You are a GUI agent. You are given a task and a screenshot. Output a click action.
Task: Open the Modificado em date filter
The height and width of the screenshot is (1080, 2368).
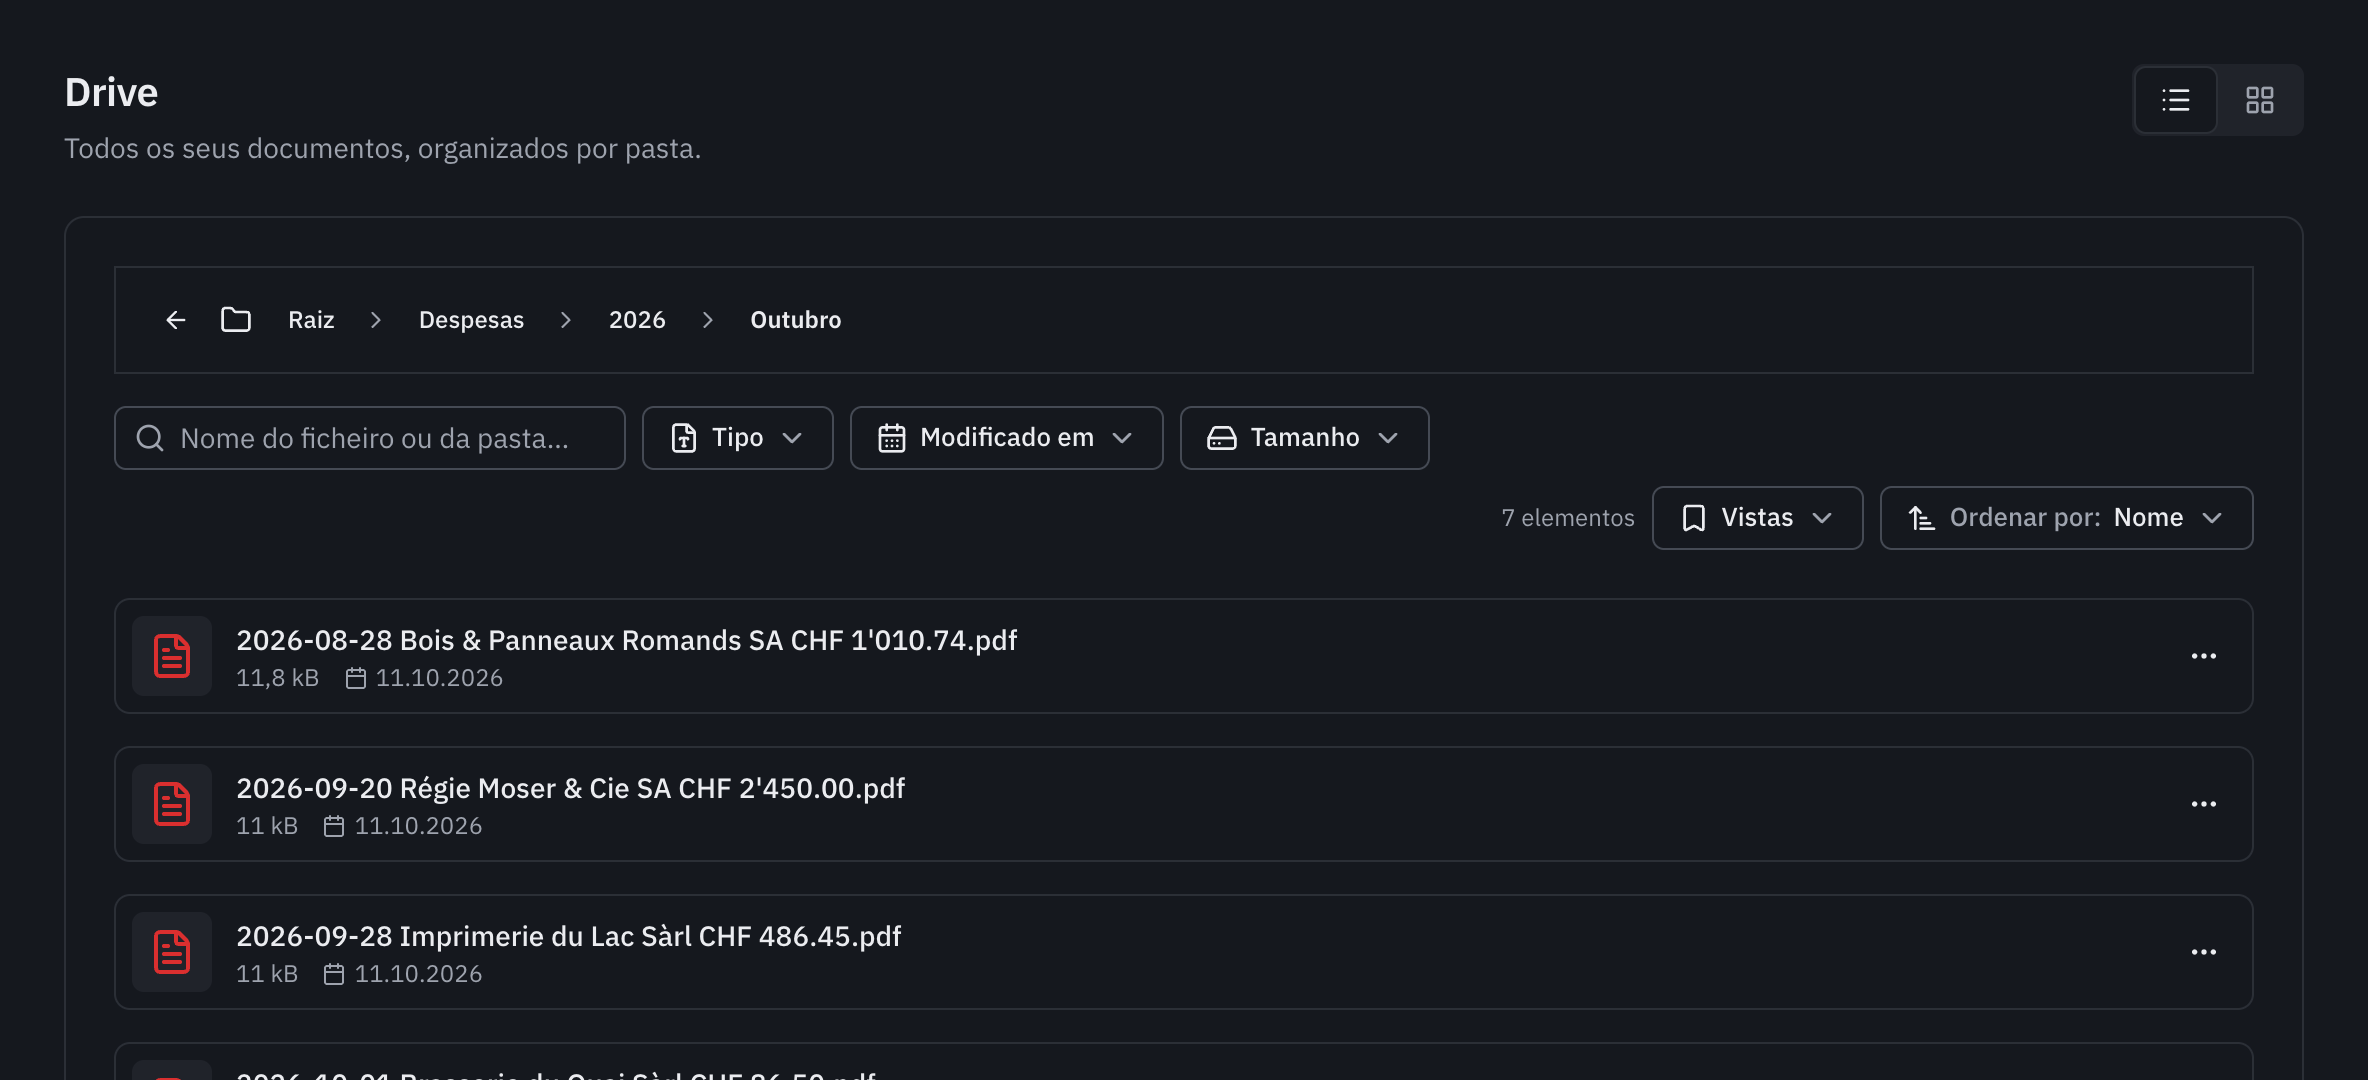(1007, 438)
